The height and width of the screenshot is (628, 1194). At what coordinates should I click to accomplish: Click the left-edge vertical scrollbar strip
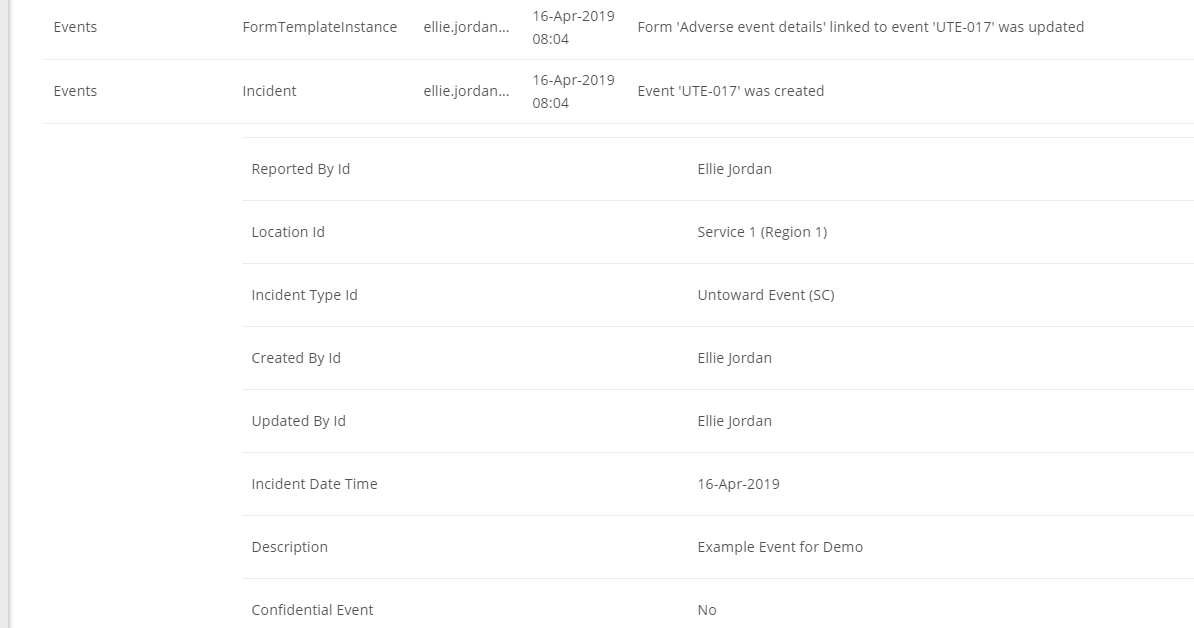5,314
